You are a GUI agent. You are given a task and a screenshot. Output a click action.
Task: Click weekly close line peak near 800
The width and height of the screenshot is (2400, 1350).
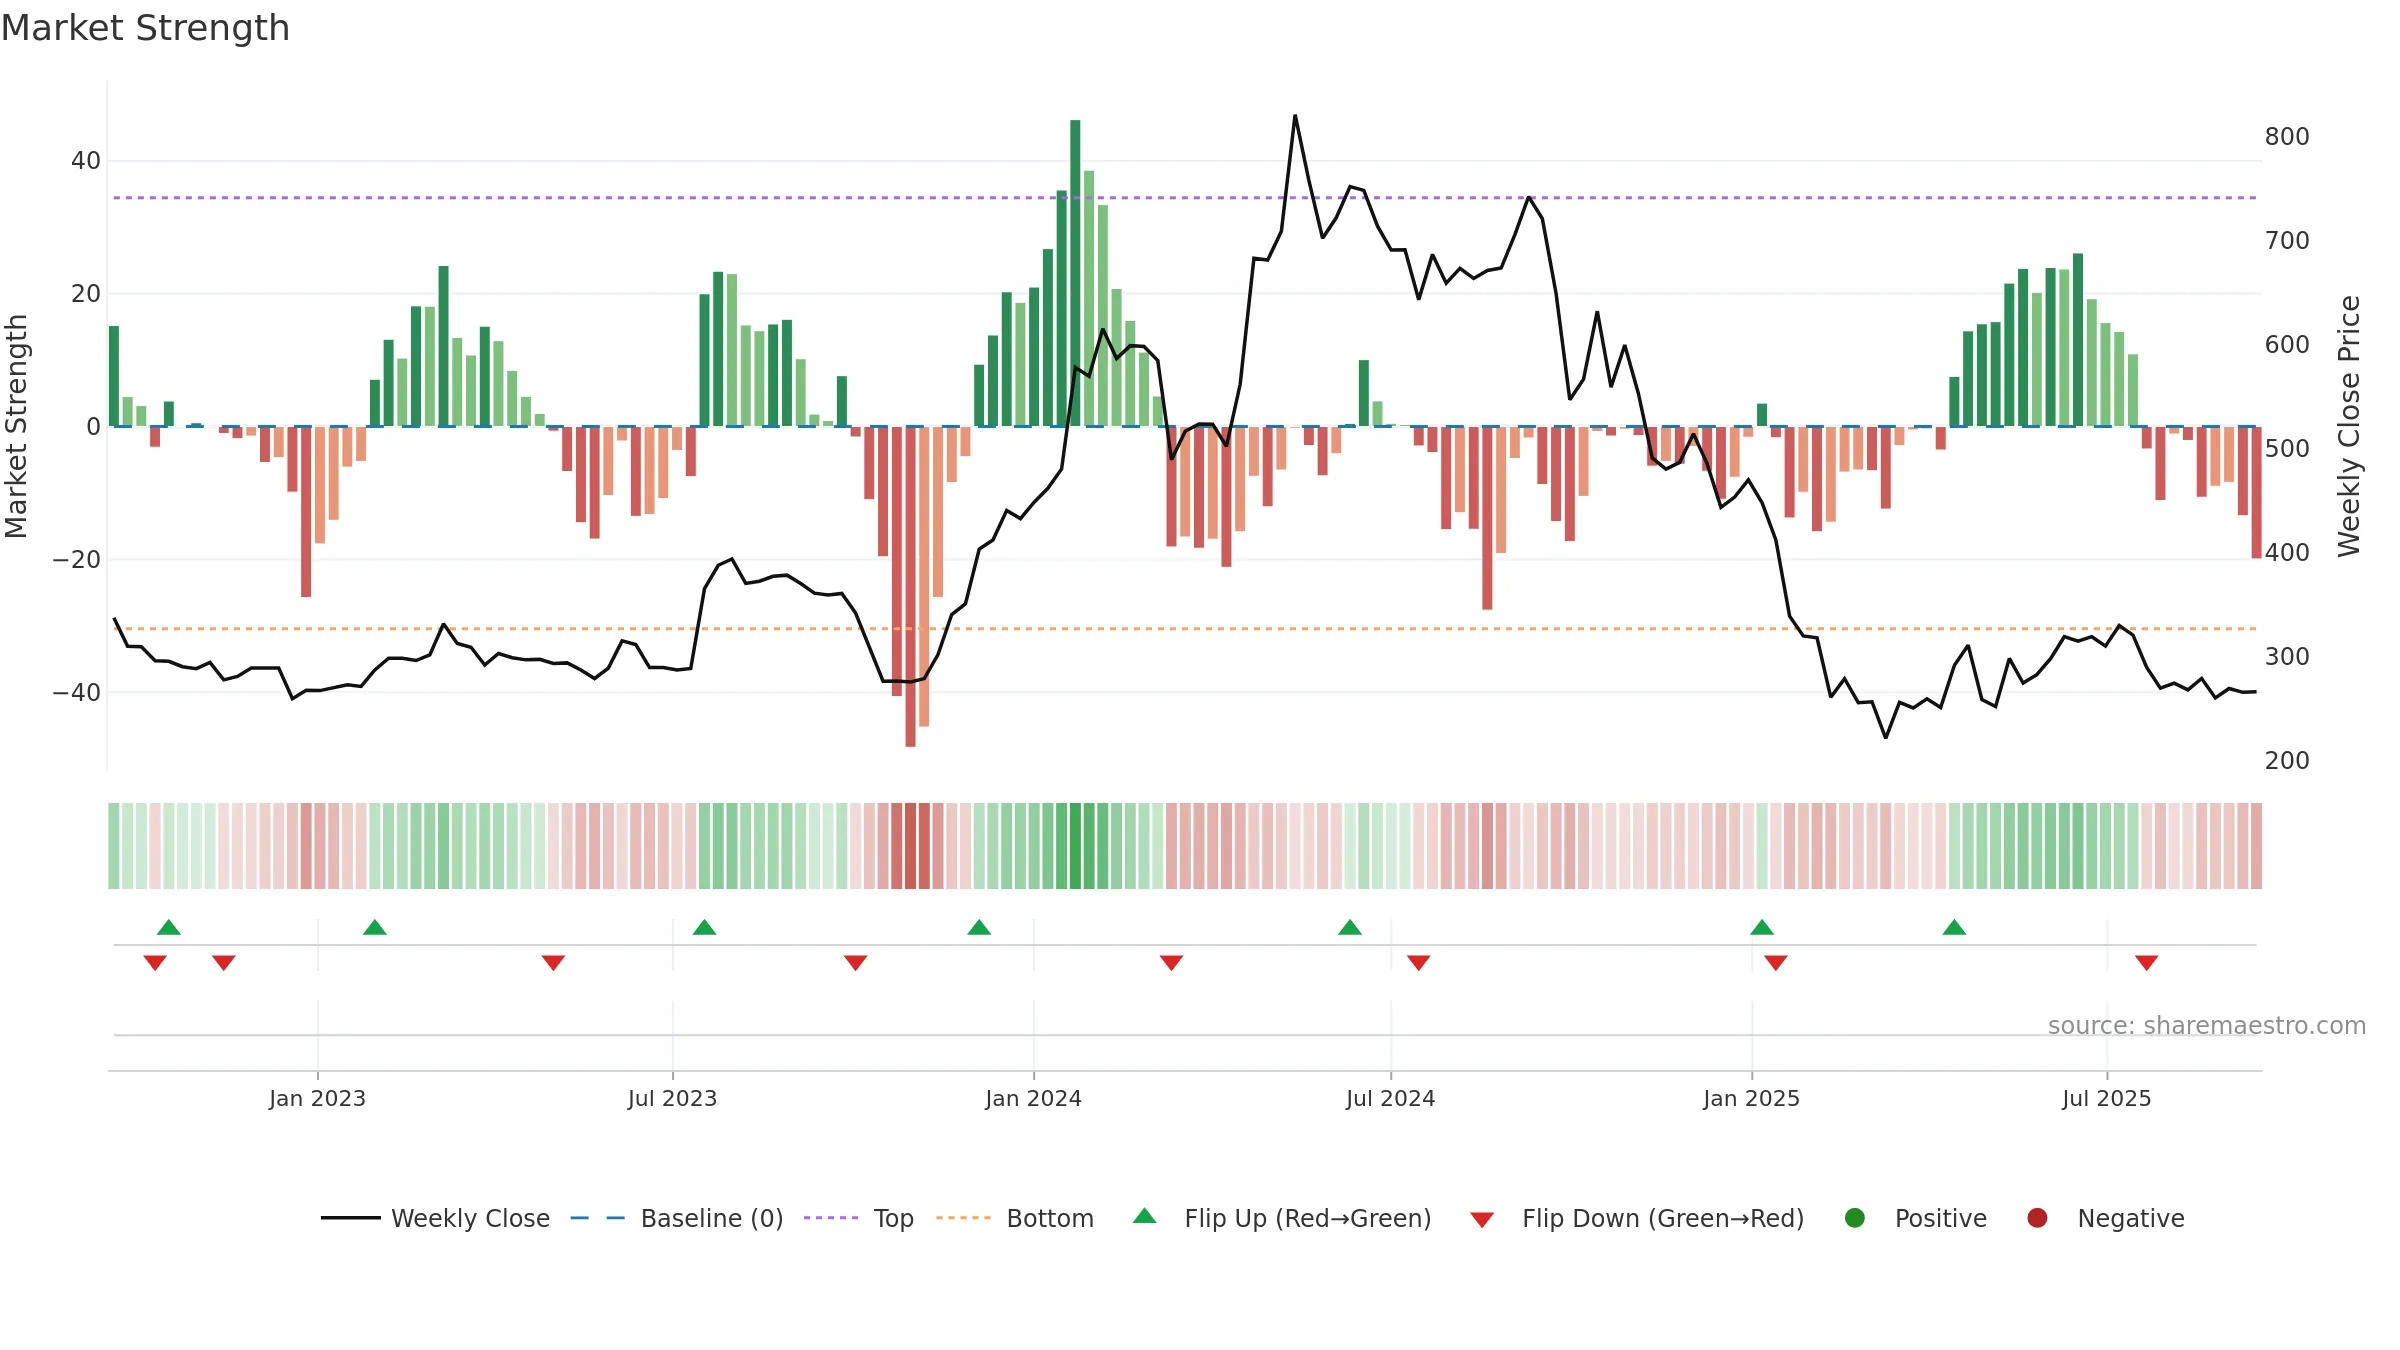coord(1295,116)
